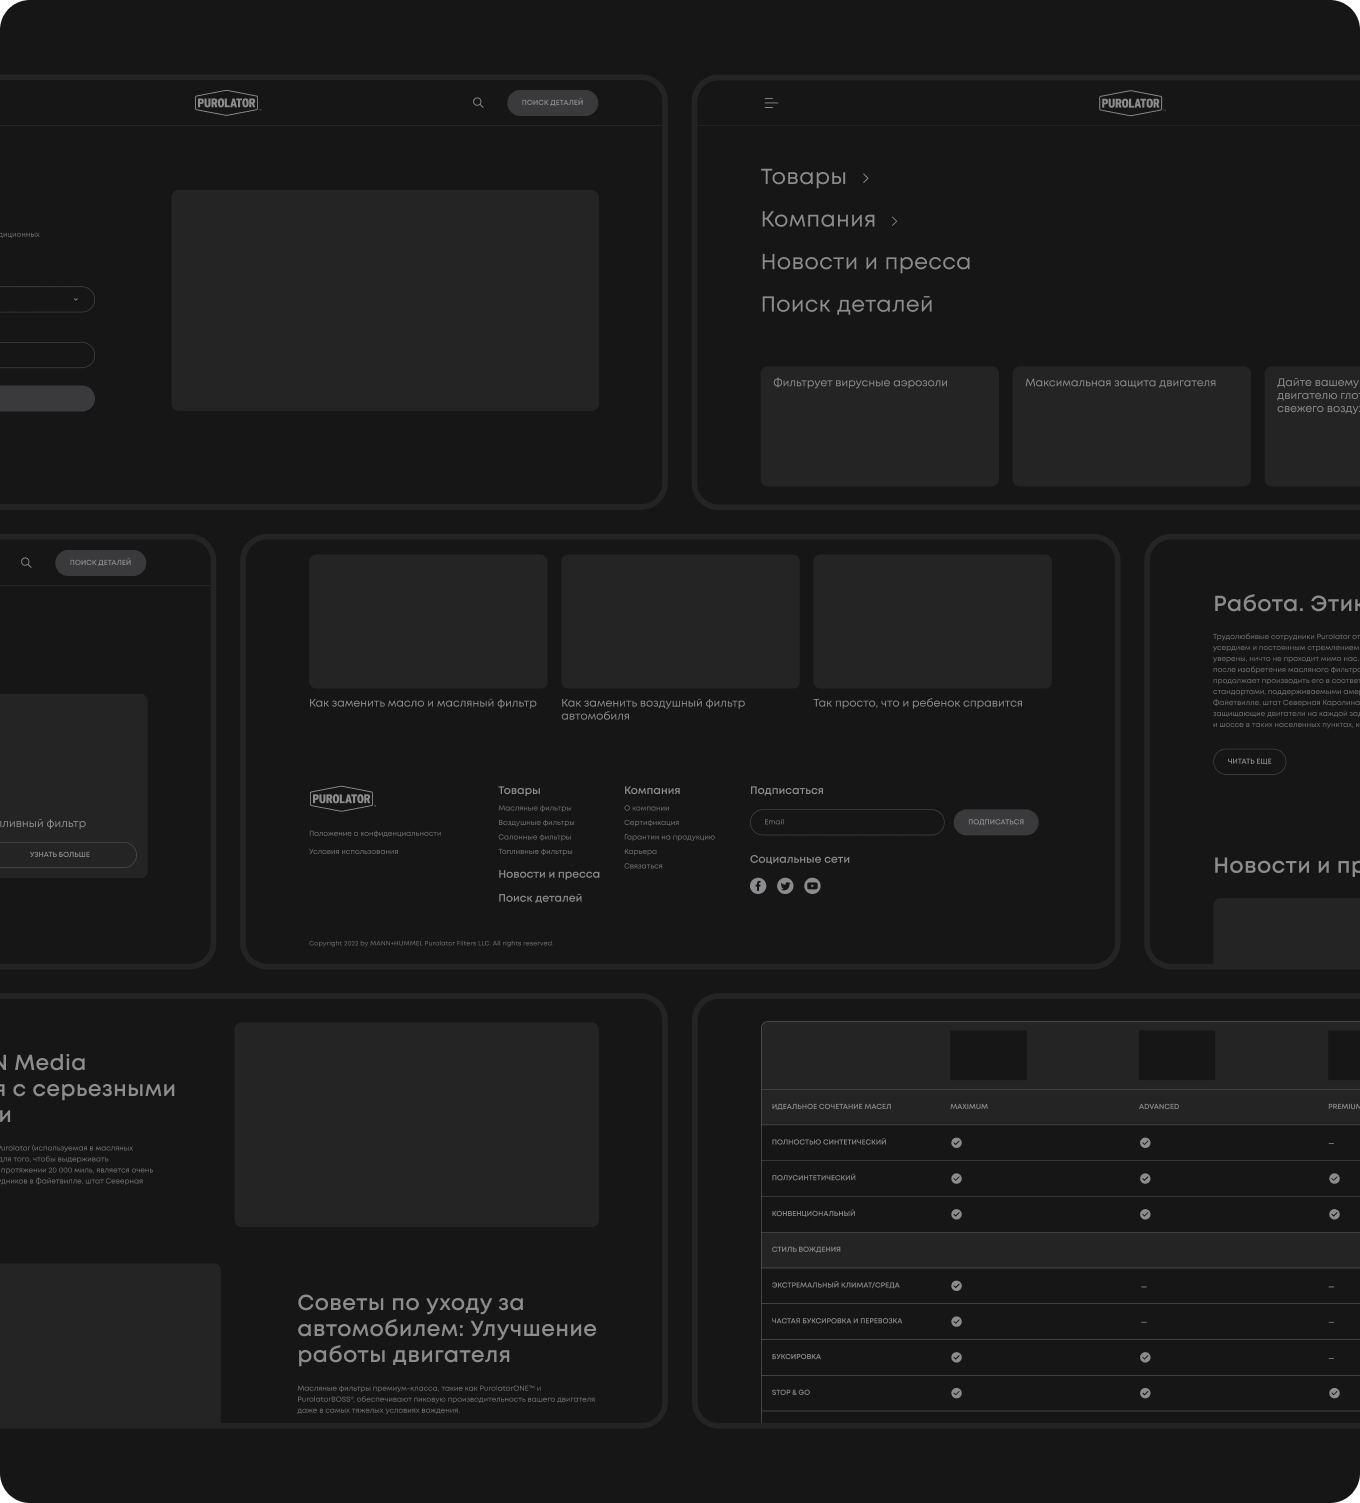Click the Подписаться button
The height and width of the screenshot is (1503, 1360).
pos(996,822)
